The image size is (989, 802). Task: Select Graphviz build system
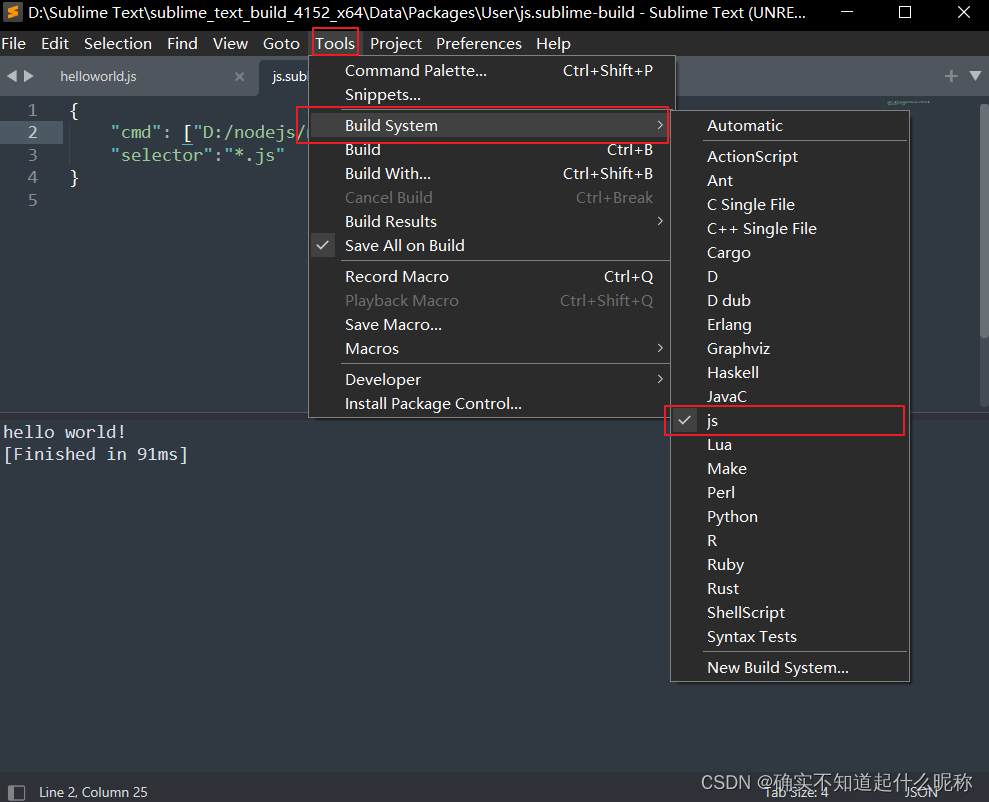click(x=790, y=349)
